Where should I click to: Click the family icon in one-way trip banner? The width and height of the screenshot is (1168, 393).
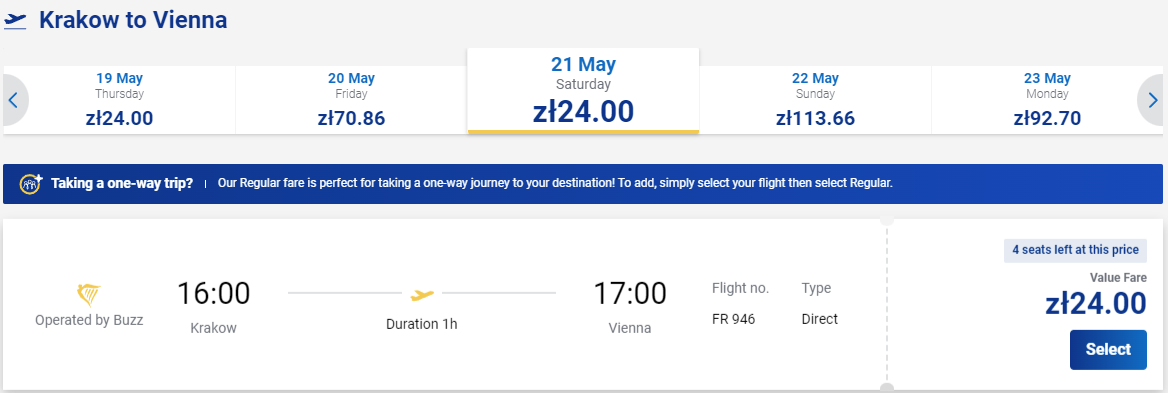[x=31, y=183]
